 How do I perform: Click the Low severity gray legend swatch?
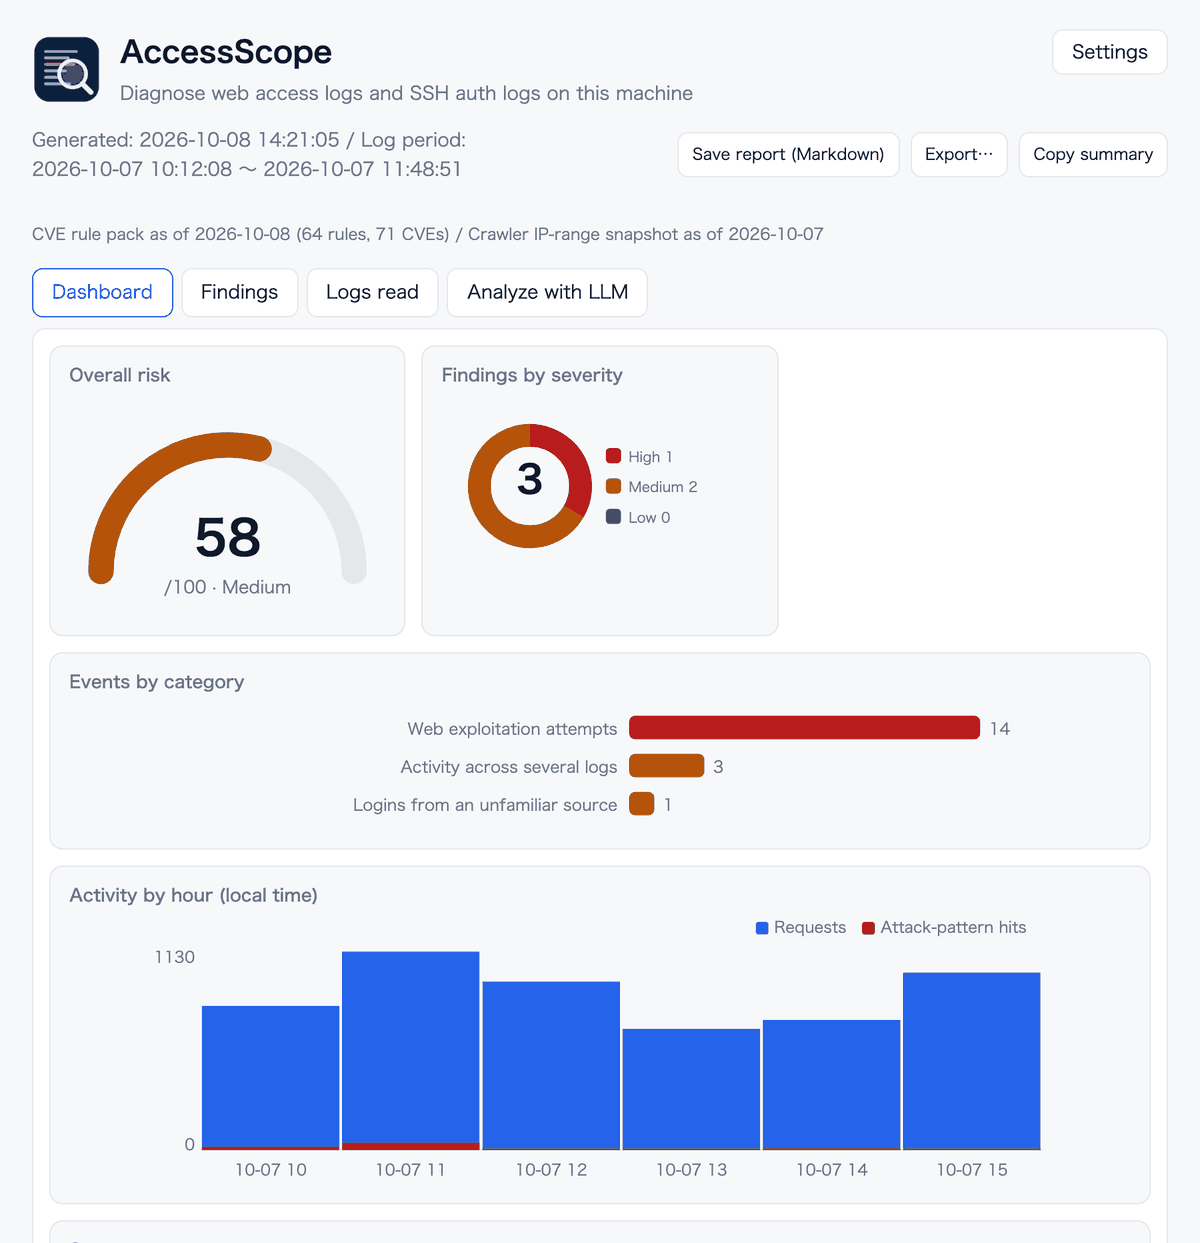coord(613,517)
